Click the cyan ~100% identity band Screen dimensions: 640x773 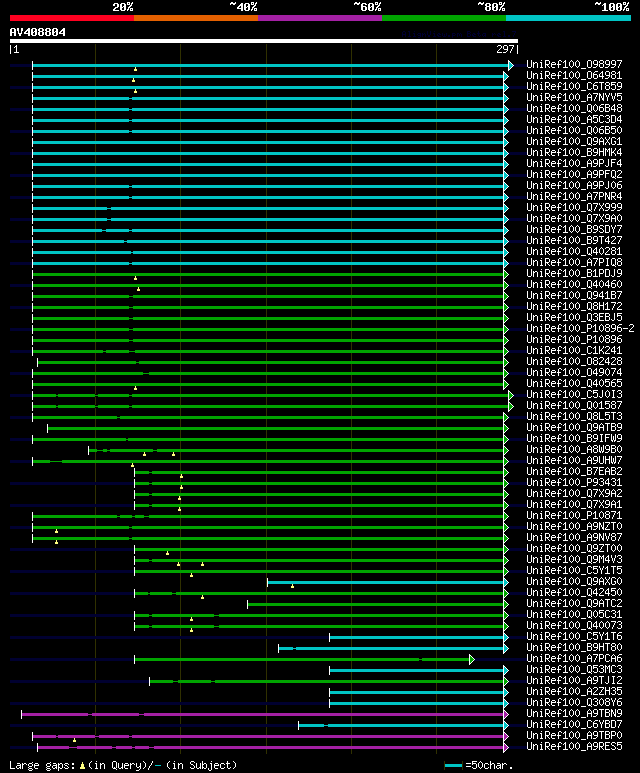[569, 18]
